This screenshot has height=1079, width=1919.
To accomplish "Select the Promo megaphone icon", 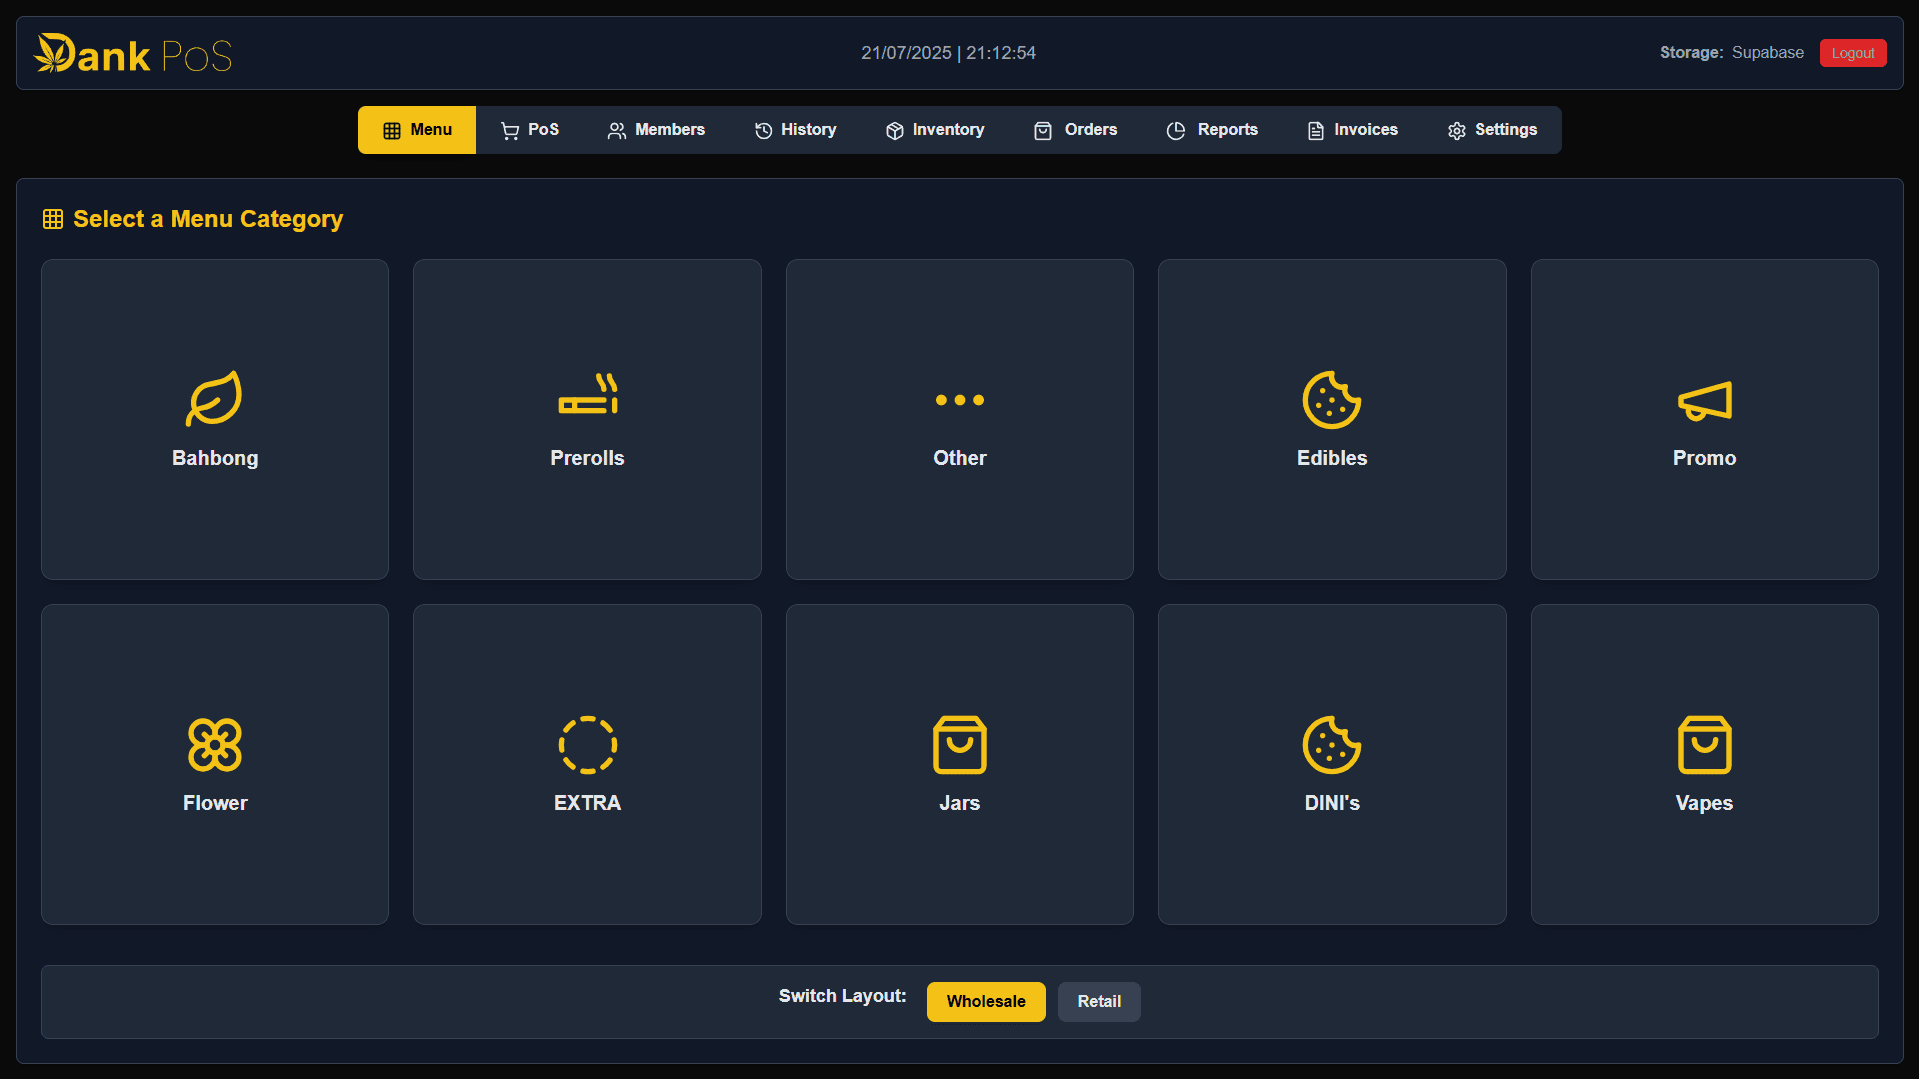I will point(1704,400).
